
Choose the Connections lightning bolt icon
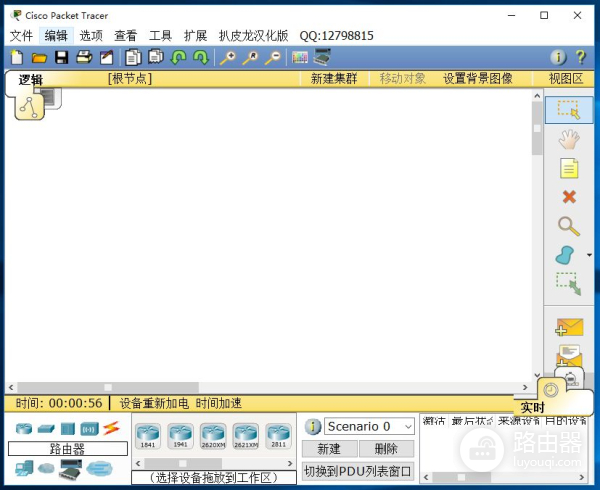tap(111, 428)
